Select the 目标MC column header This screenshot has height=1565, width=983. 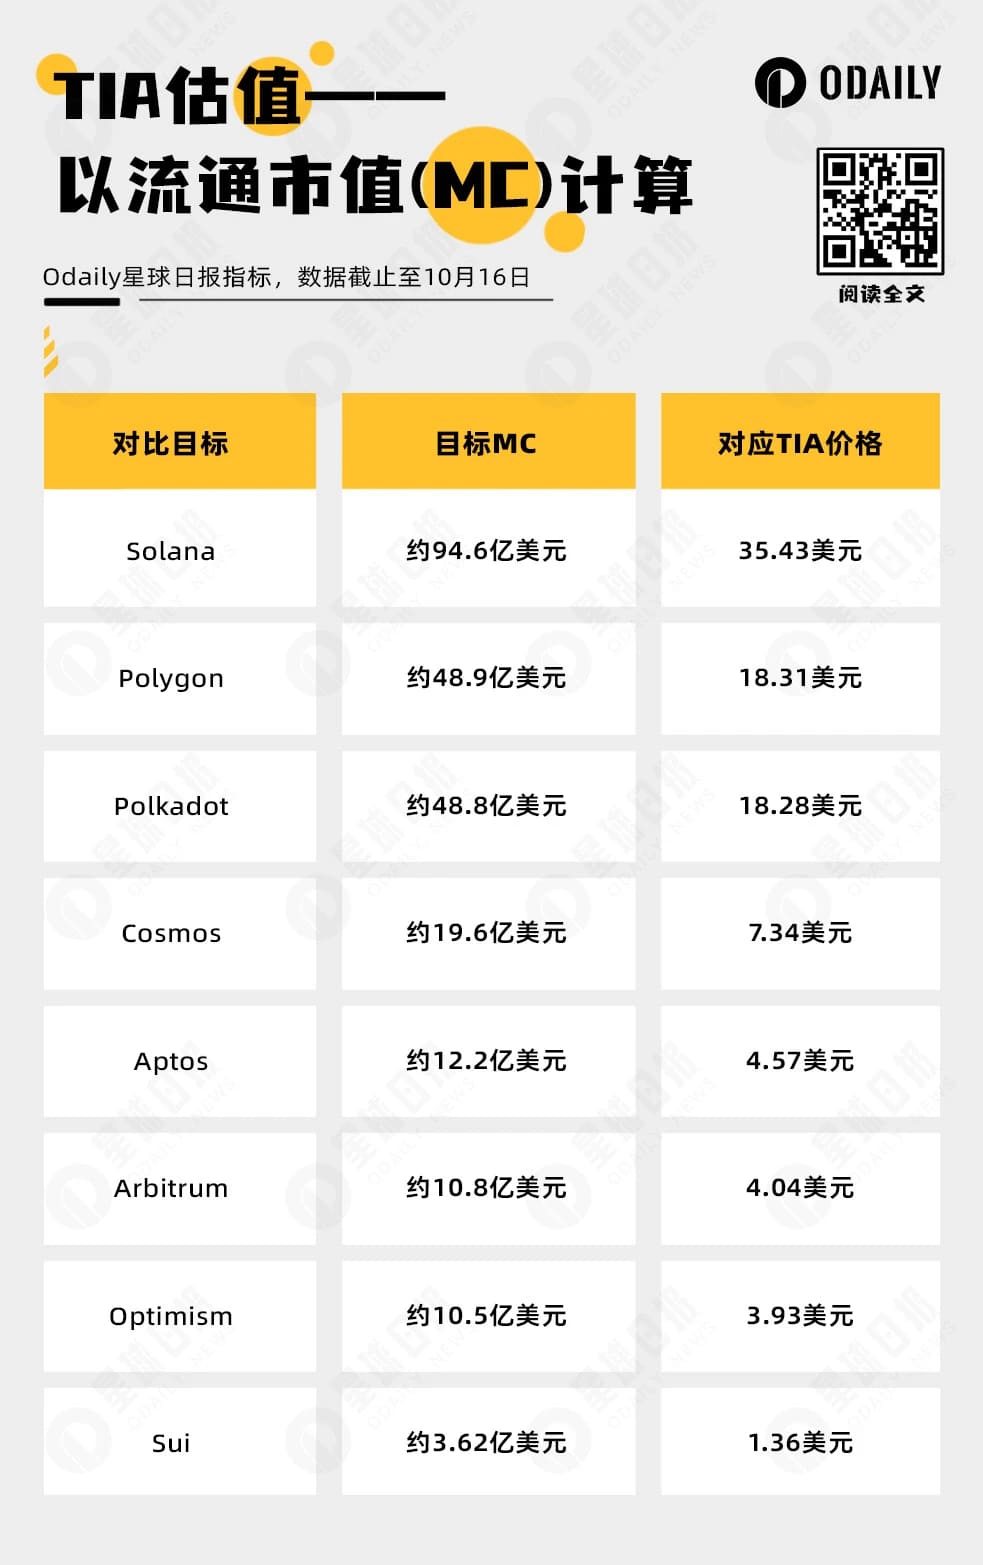(488, 441)
